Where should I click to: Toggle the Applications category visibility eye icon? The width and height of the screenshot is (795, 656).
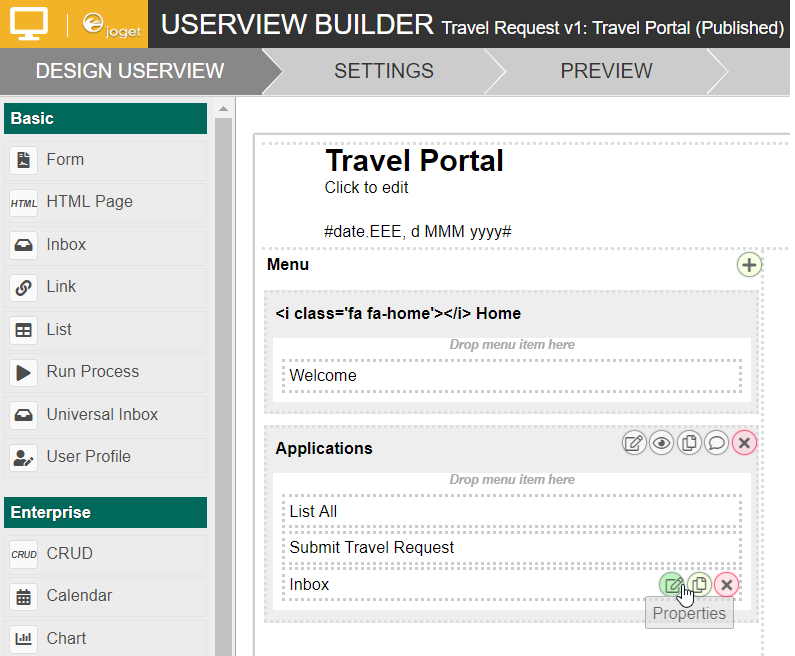click(661, 443)
